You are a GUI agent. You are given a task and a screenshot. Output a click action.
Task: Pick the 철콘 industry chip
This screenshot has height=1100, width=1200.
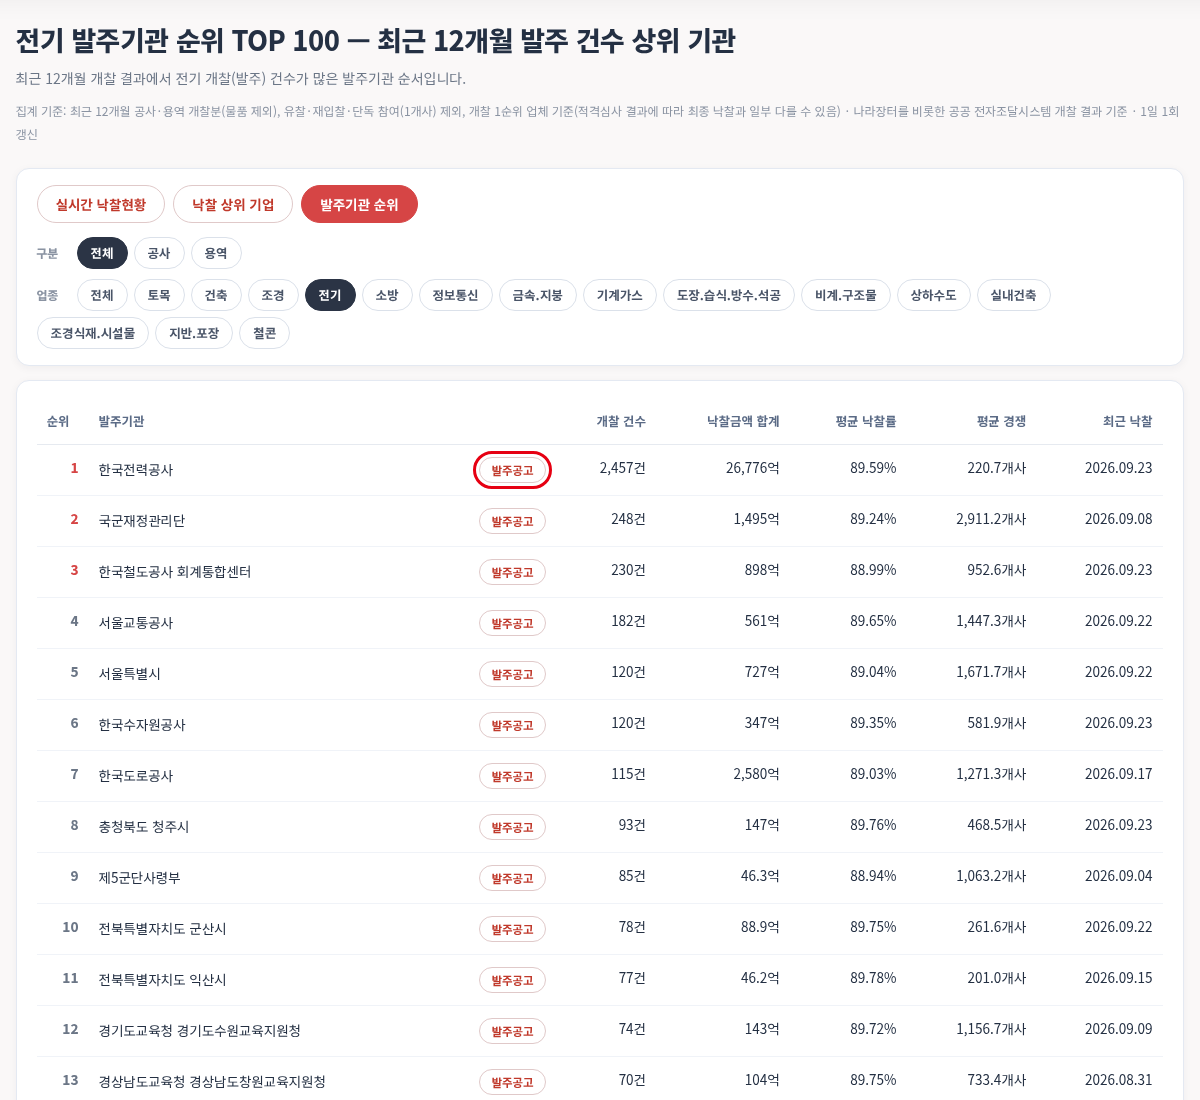click(x=265, y=333)
